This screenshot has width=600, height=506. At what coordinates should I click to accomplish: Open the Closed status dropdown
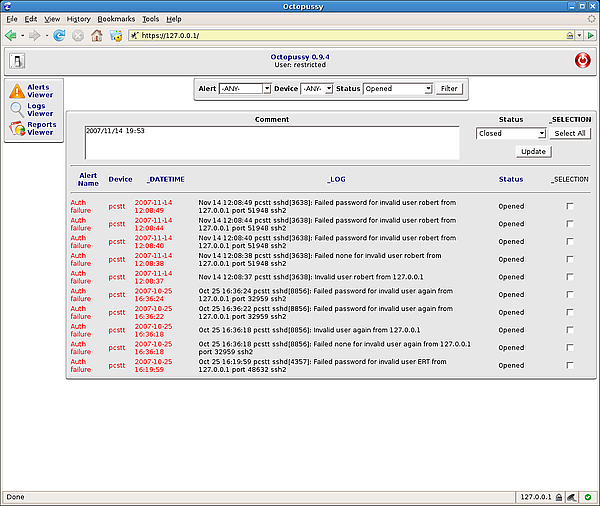point(511,133)
